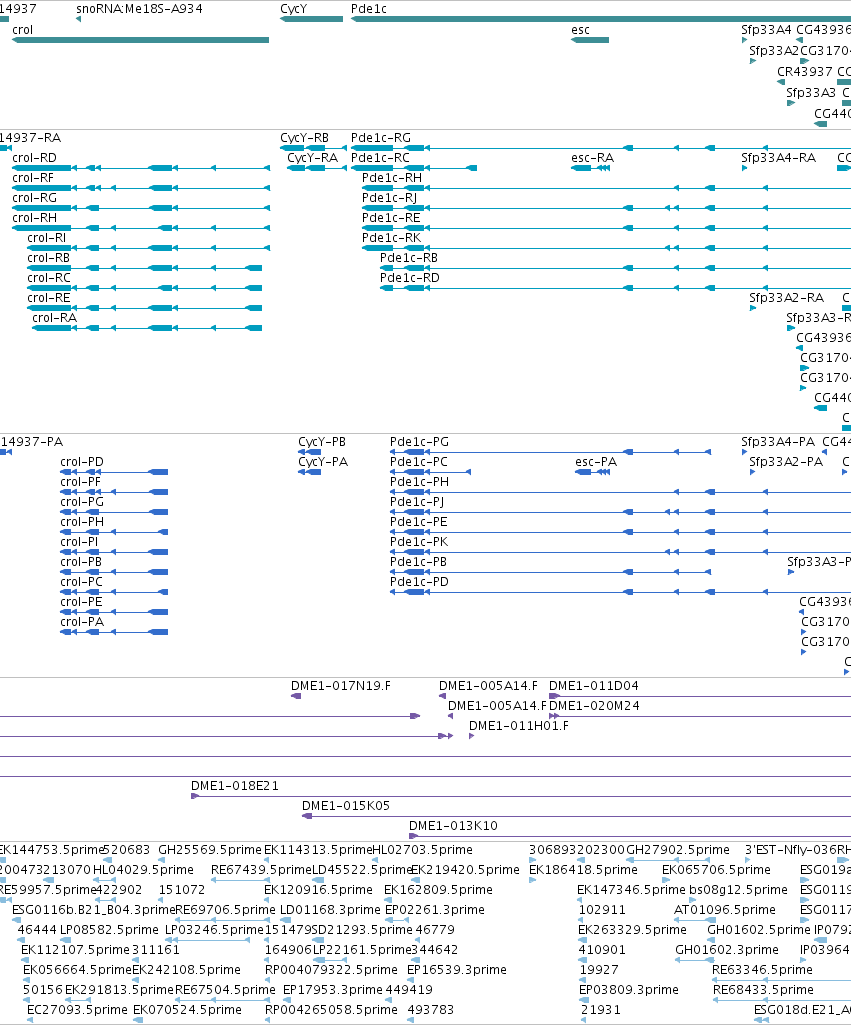The image size is (851, 1025).
Task: Click the Sfp33A4-RA transcript label
Action: (778, 158)
